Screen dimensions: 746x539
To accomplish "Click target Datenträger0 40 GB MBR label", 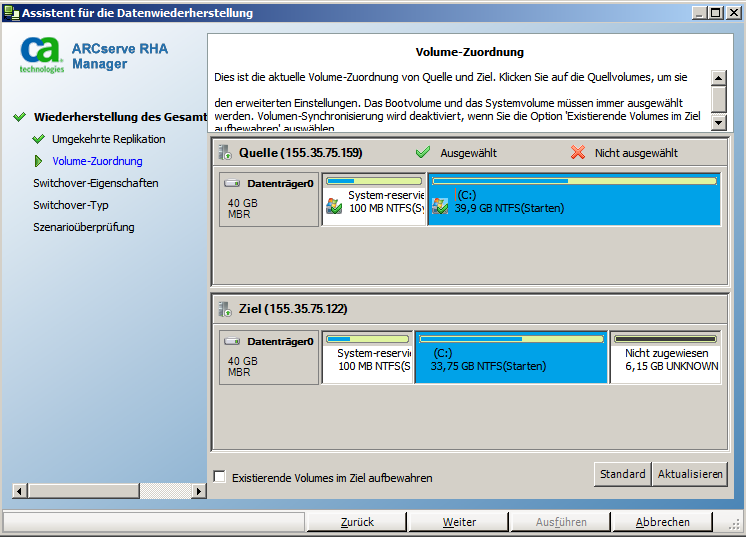I will point(269,357).
